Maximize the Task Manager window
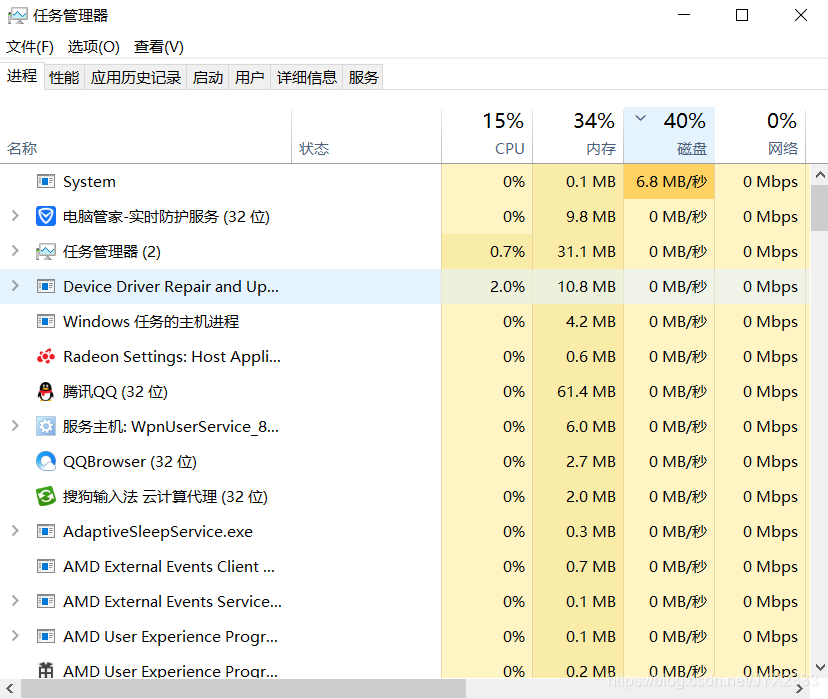This screenshot has width=828, height=699. (742, 15)
